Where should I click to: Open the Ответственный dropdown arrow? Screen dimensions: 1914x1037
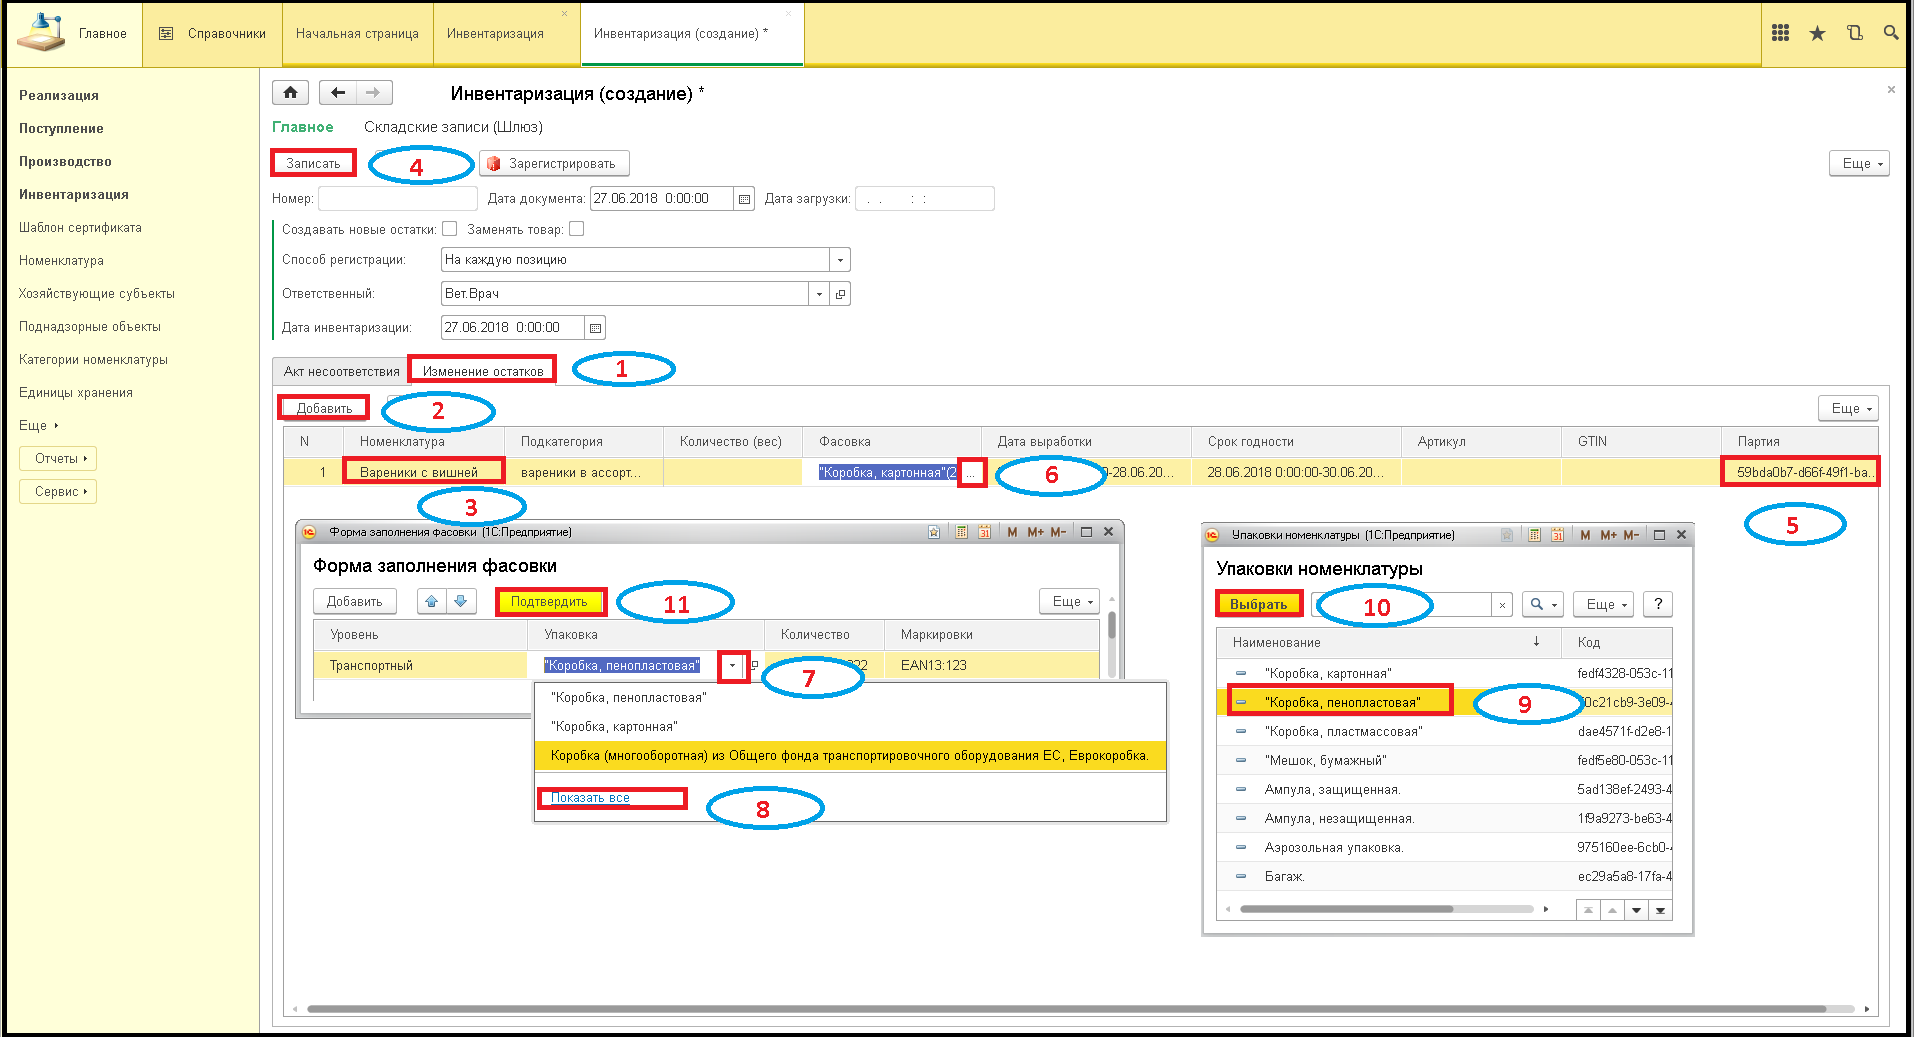click(x=819, y=294)
